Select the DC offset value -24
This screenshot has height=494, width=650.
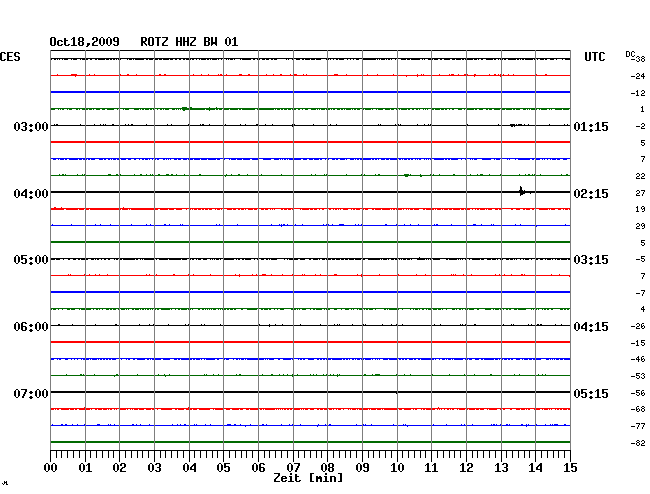[x=638, y=76]
